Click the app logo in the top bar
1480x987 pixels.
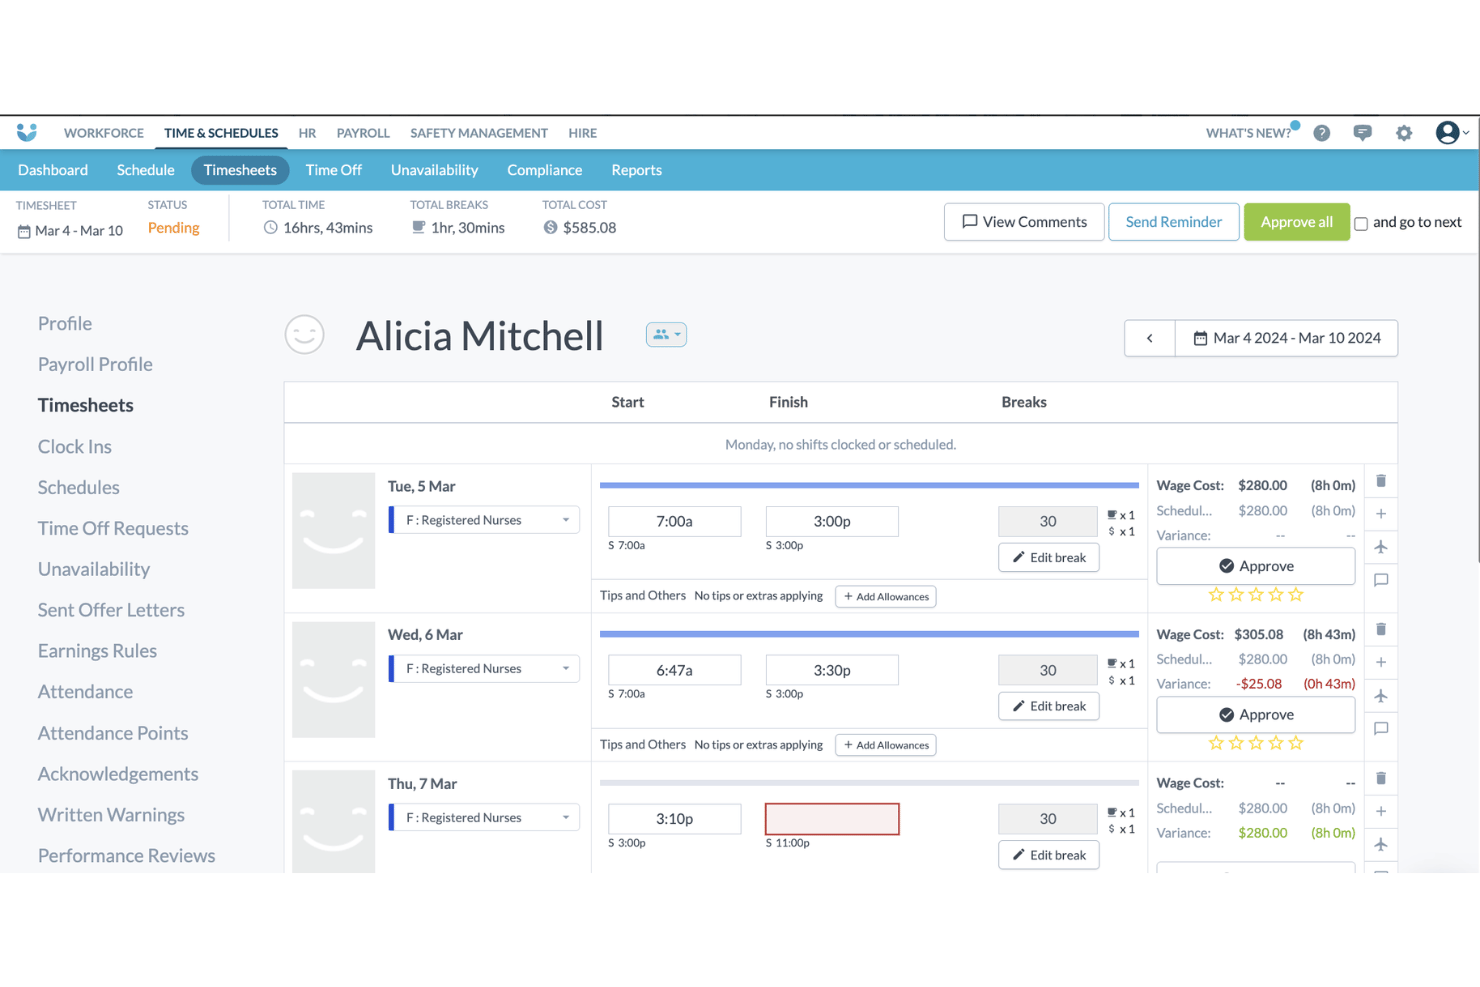click(x=27, y=132)
